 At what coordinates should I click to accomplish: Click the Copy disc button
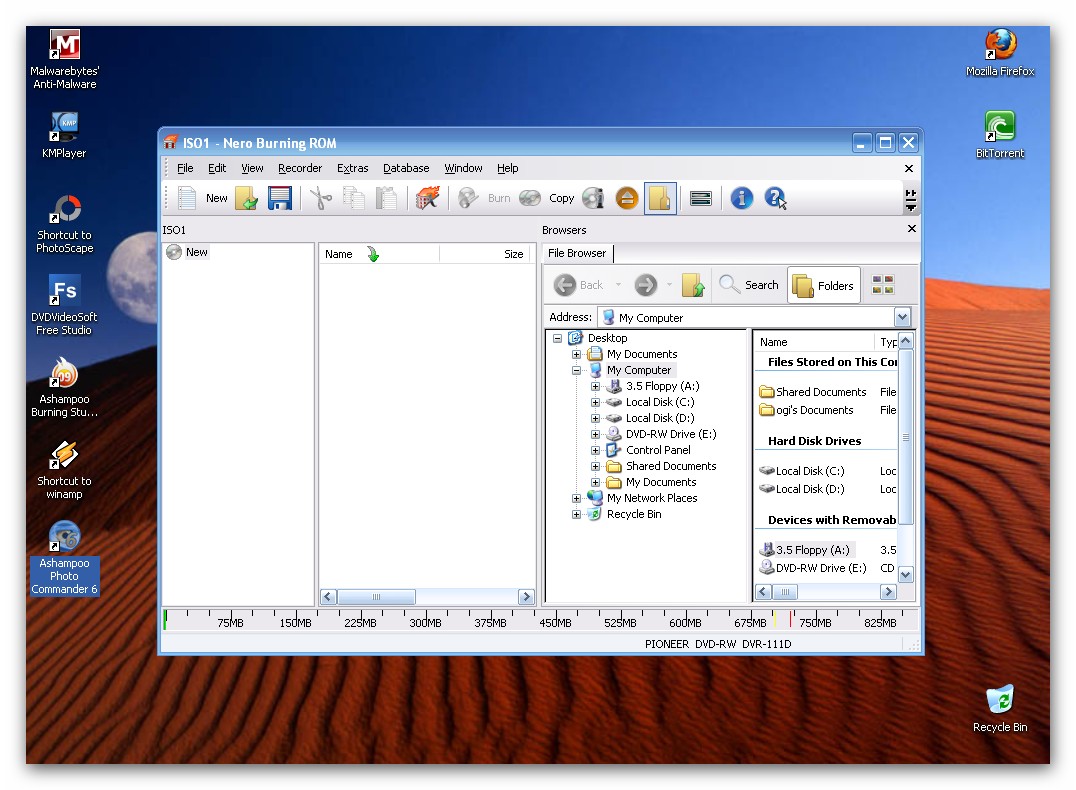[547, 198]
